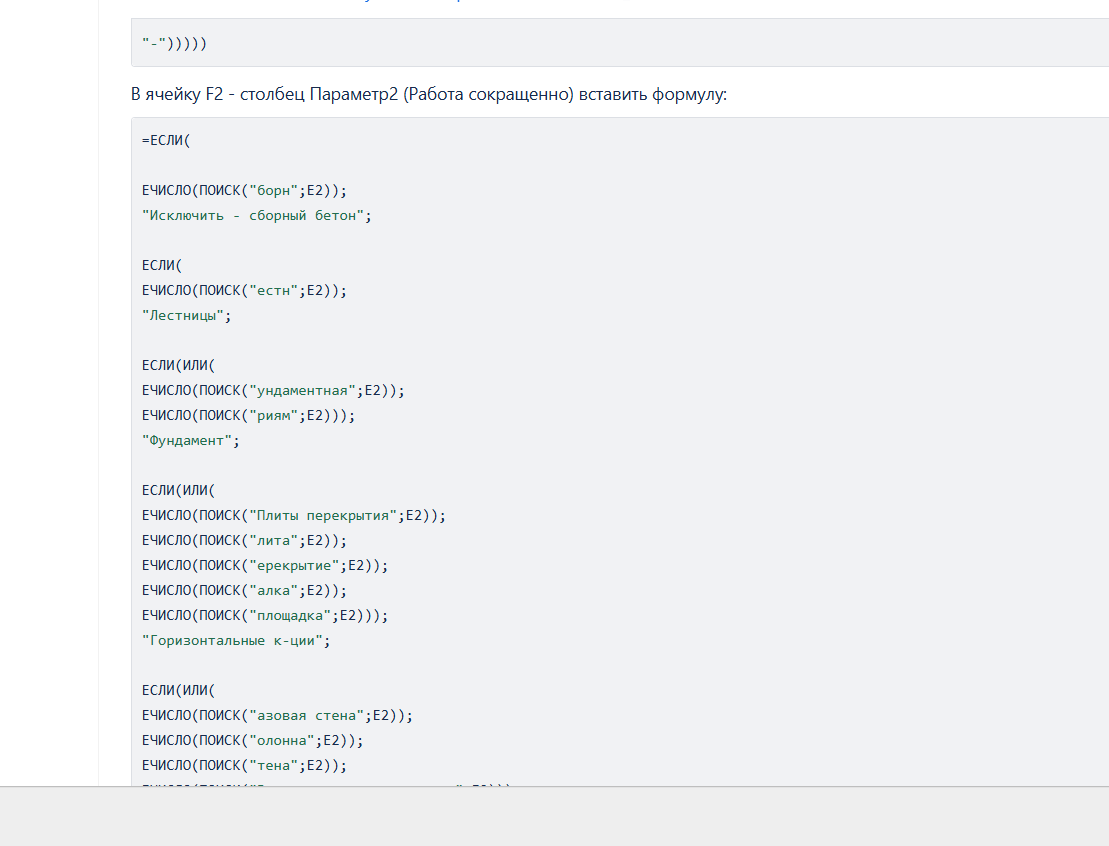1109x846 pixels.
Task: Click the "Лестницы" result string
Action: 186,315
